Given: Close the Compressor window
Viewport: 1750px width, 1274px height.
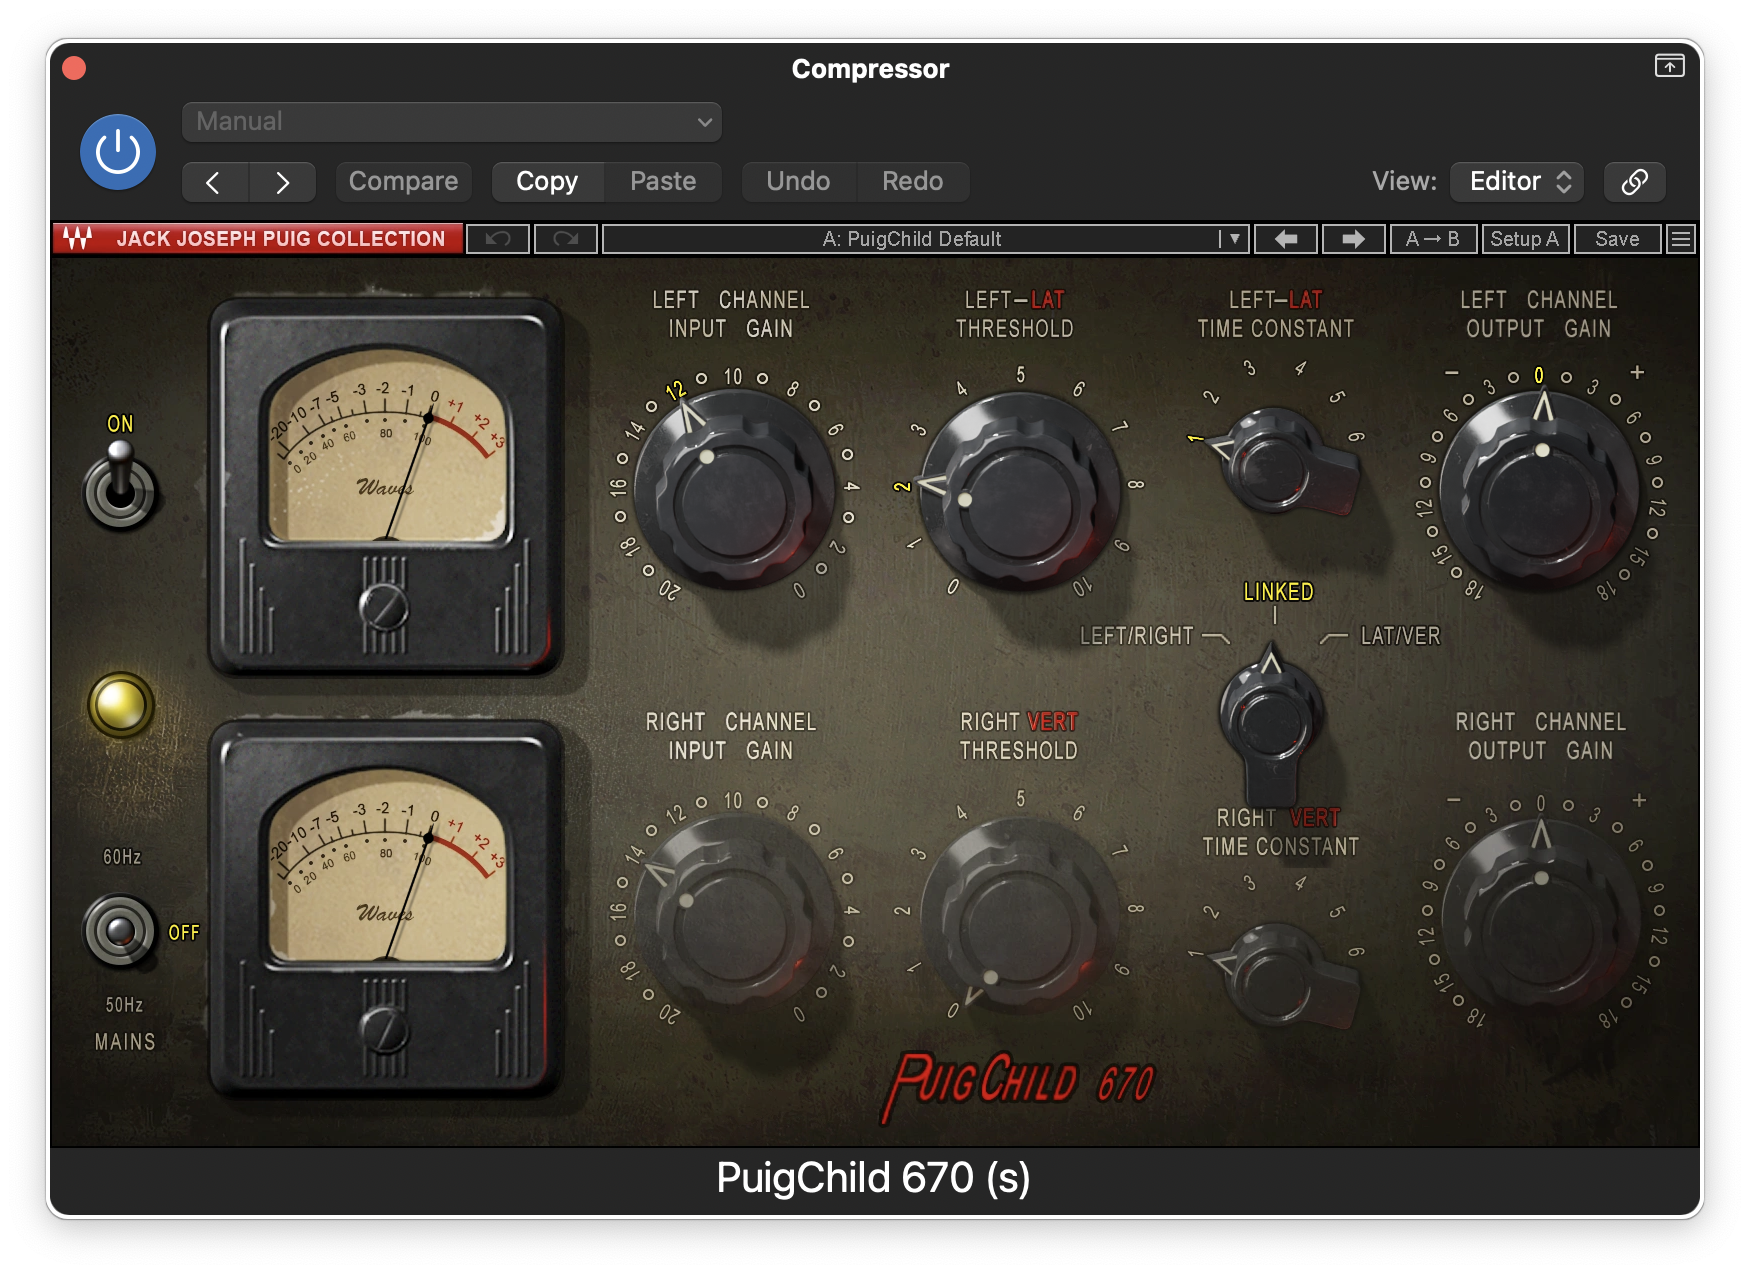Looking at the screenshot, I should pyautogui.click(x=74, y=68).
